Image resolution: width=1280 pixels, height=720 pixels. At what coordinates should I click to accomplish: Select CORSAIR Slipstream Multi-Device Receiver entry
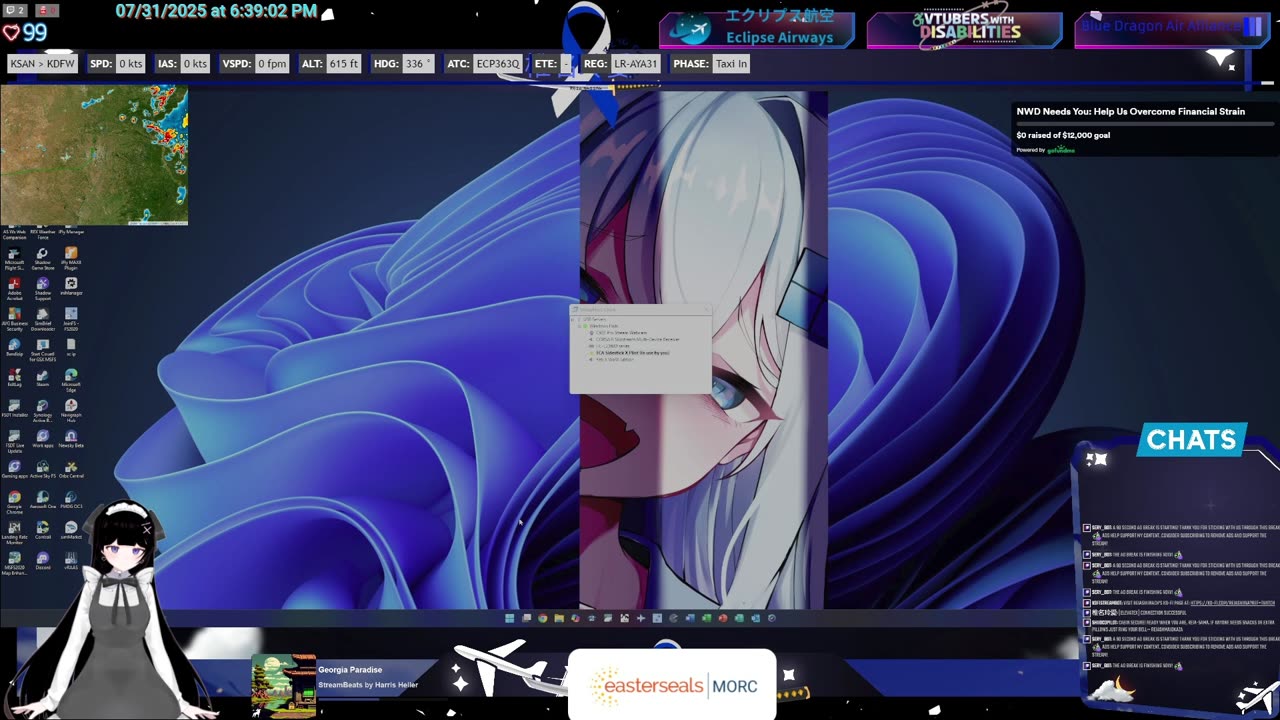[x=635, y=339]
